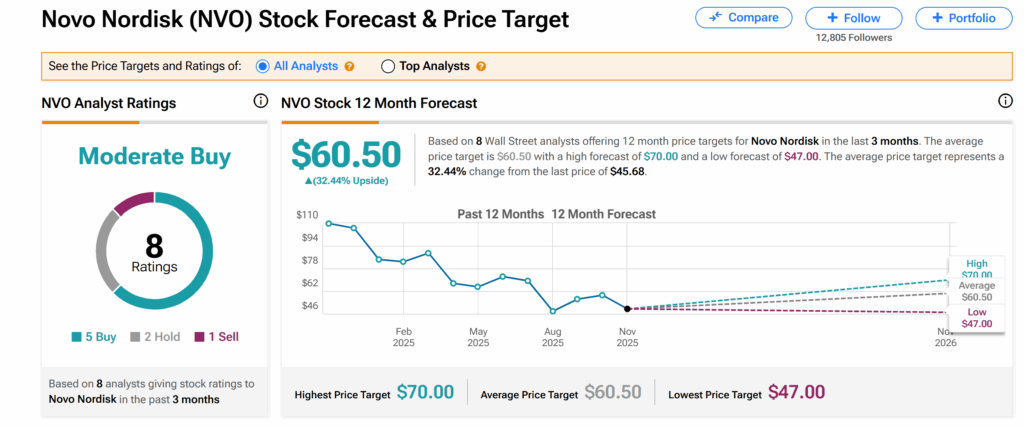Screen dimensions: 1024x427
Task: Add NVO to Portfolio
Action: coord(963,17)
